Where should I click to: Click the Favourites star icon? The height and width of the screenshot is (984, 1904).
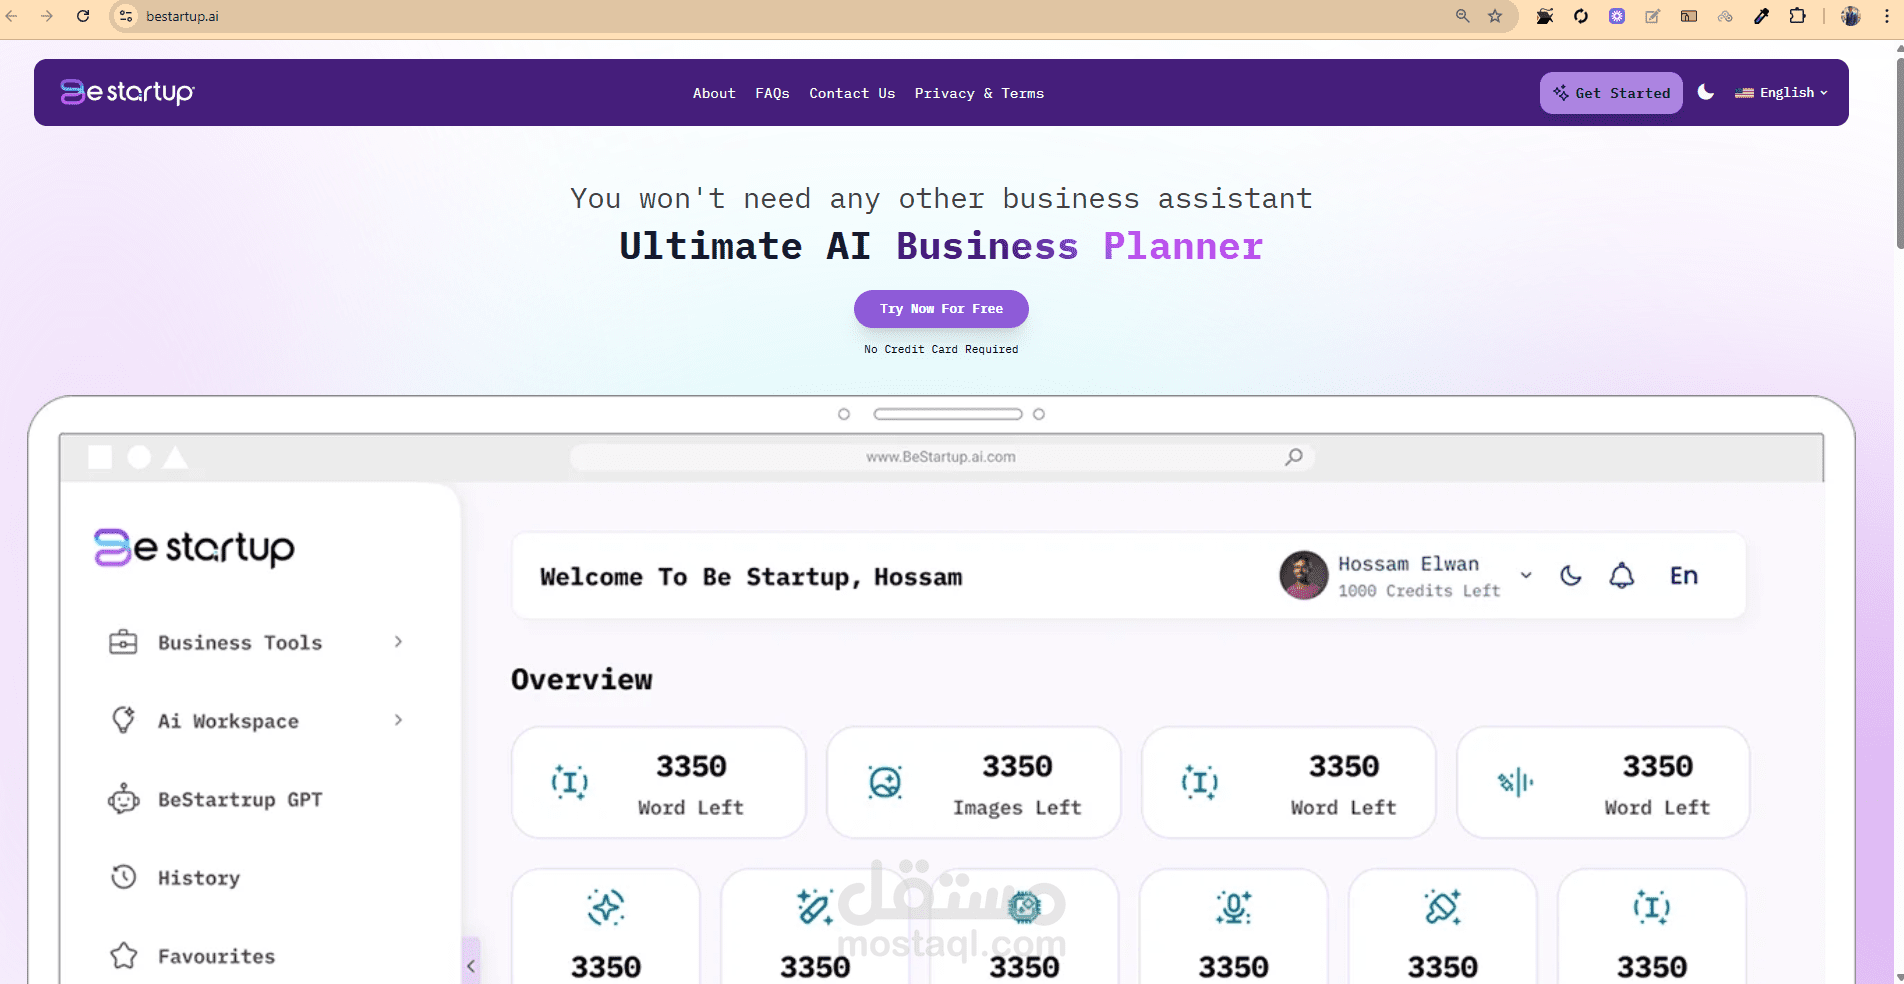(x=123, y=955)
